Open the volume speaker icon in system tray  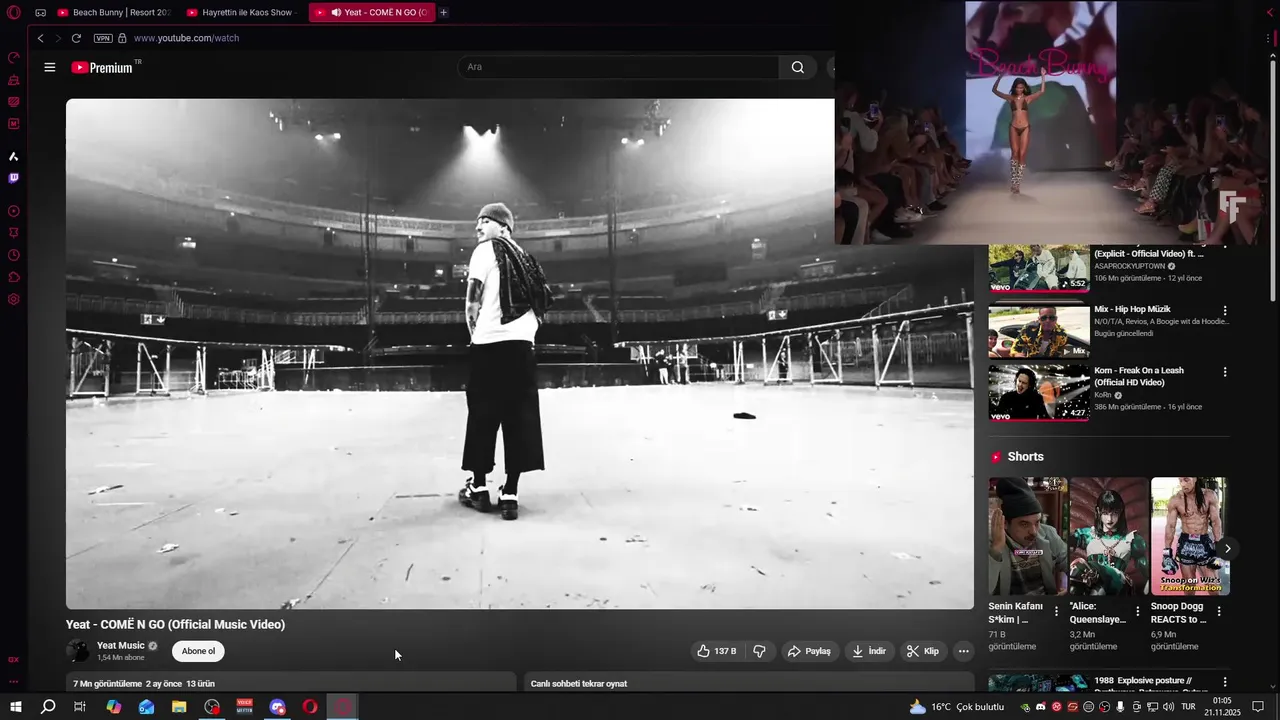(1168, 707)
